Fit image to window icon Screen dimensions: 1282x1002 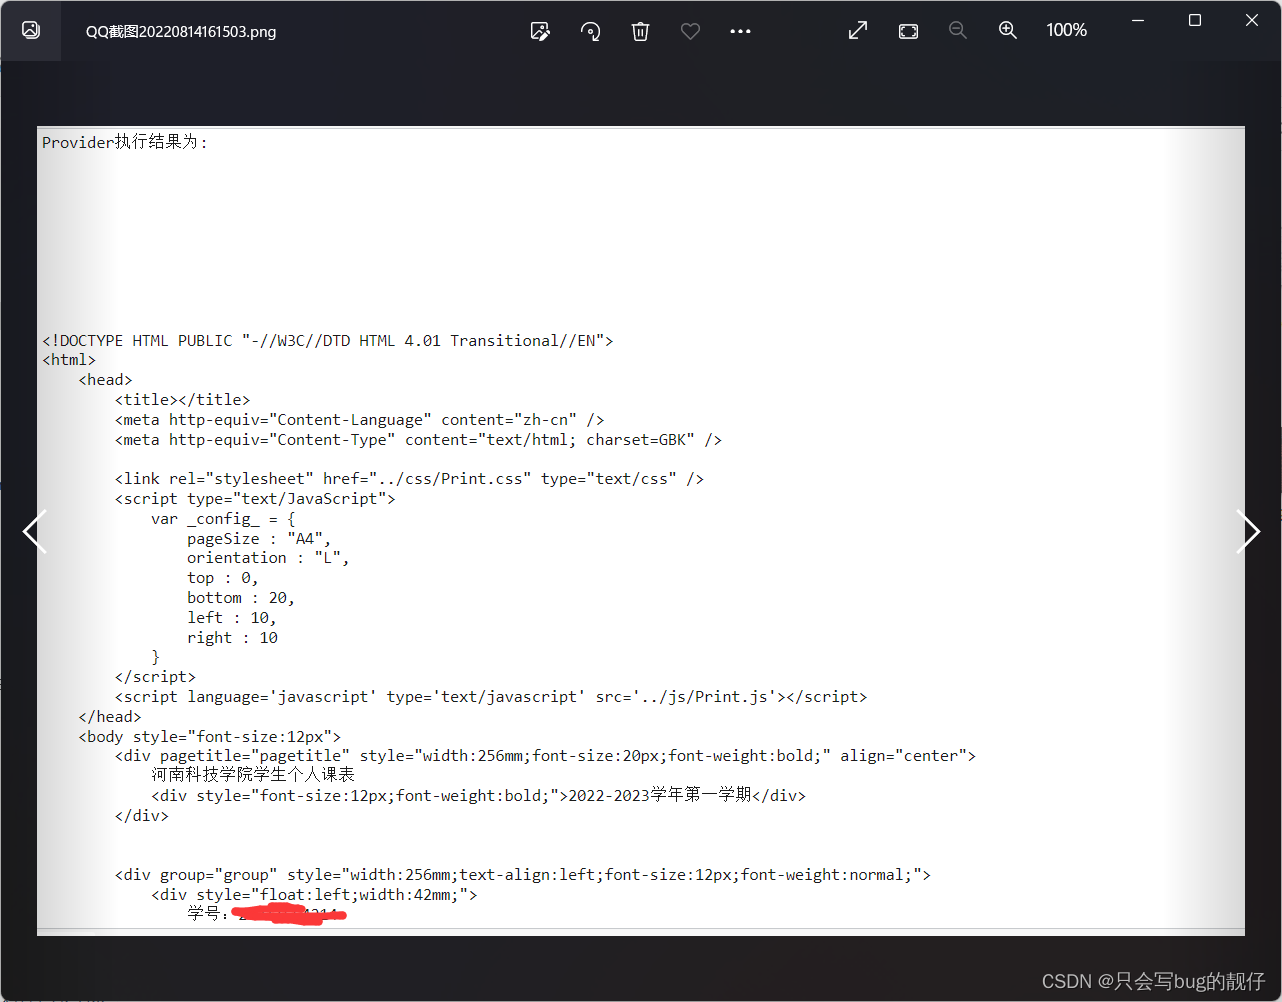[908, 31]
